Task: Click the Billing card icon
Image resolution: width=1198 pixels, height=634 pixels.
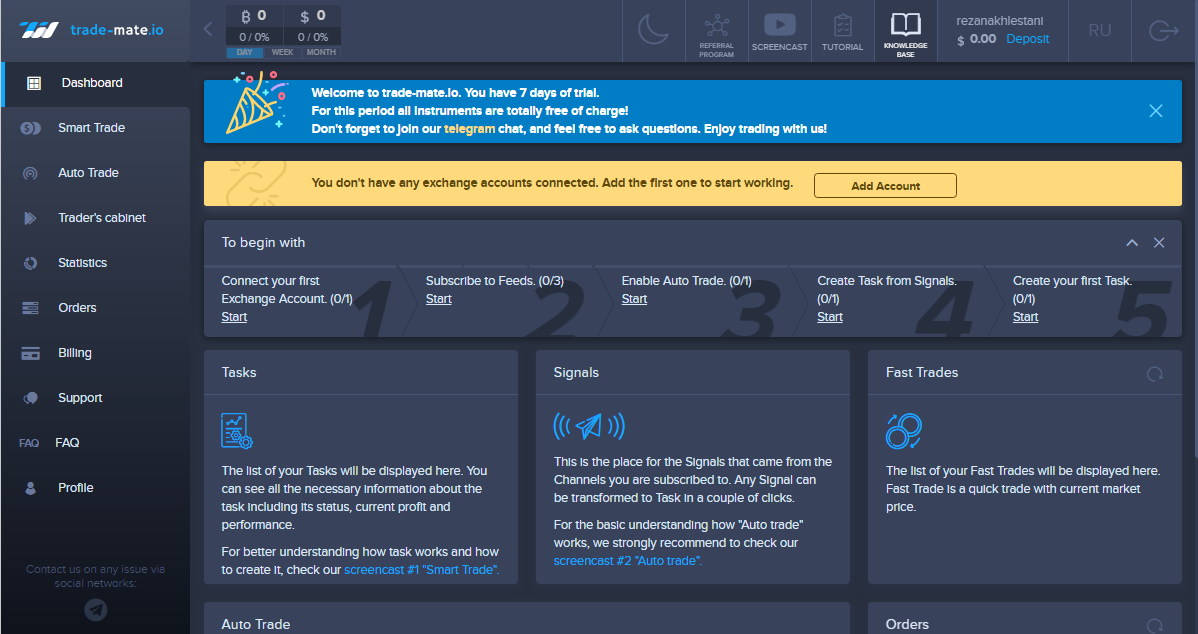Action: click(31, 354)
